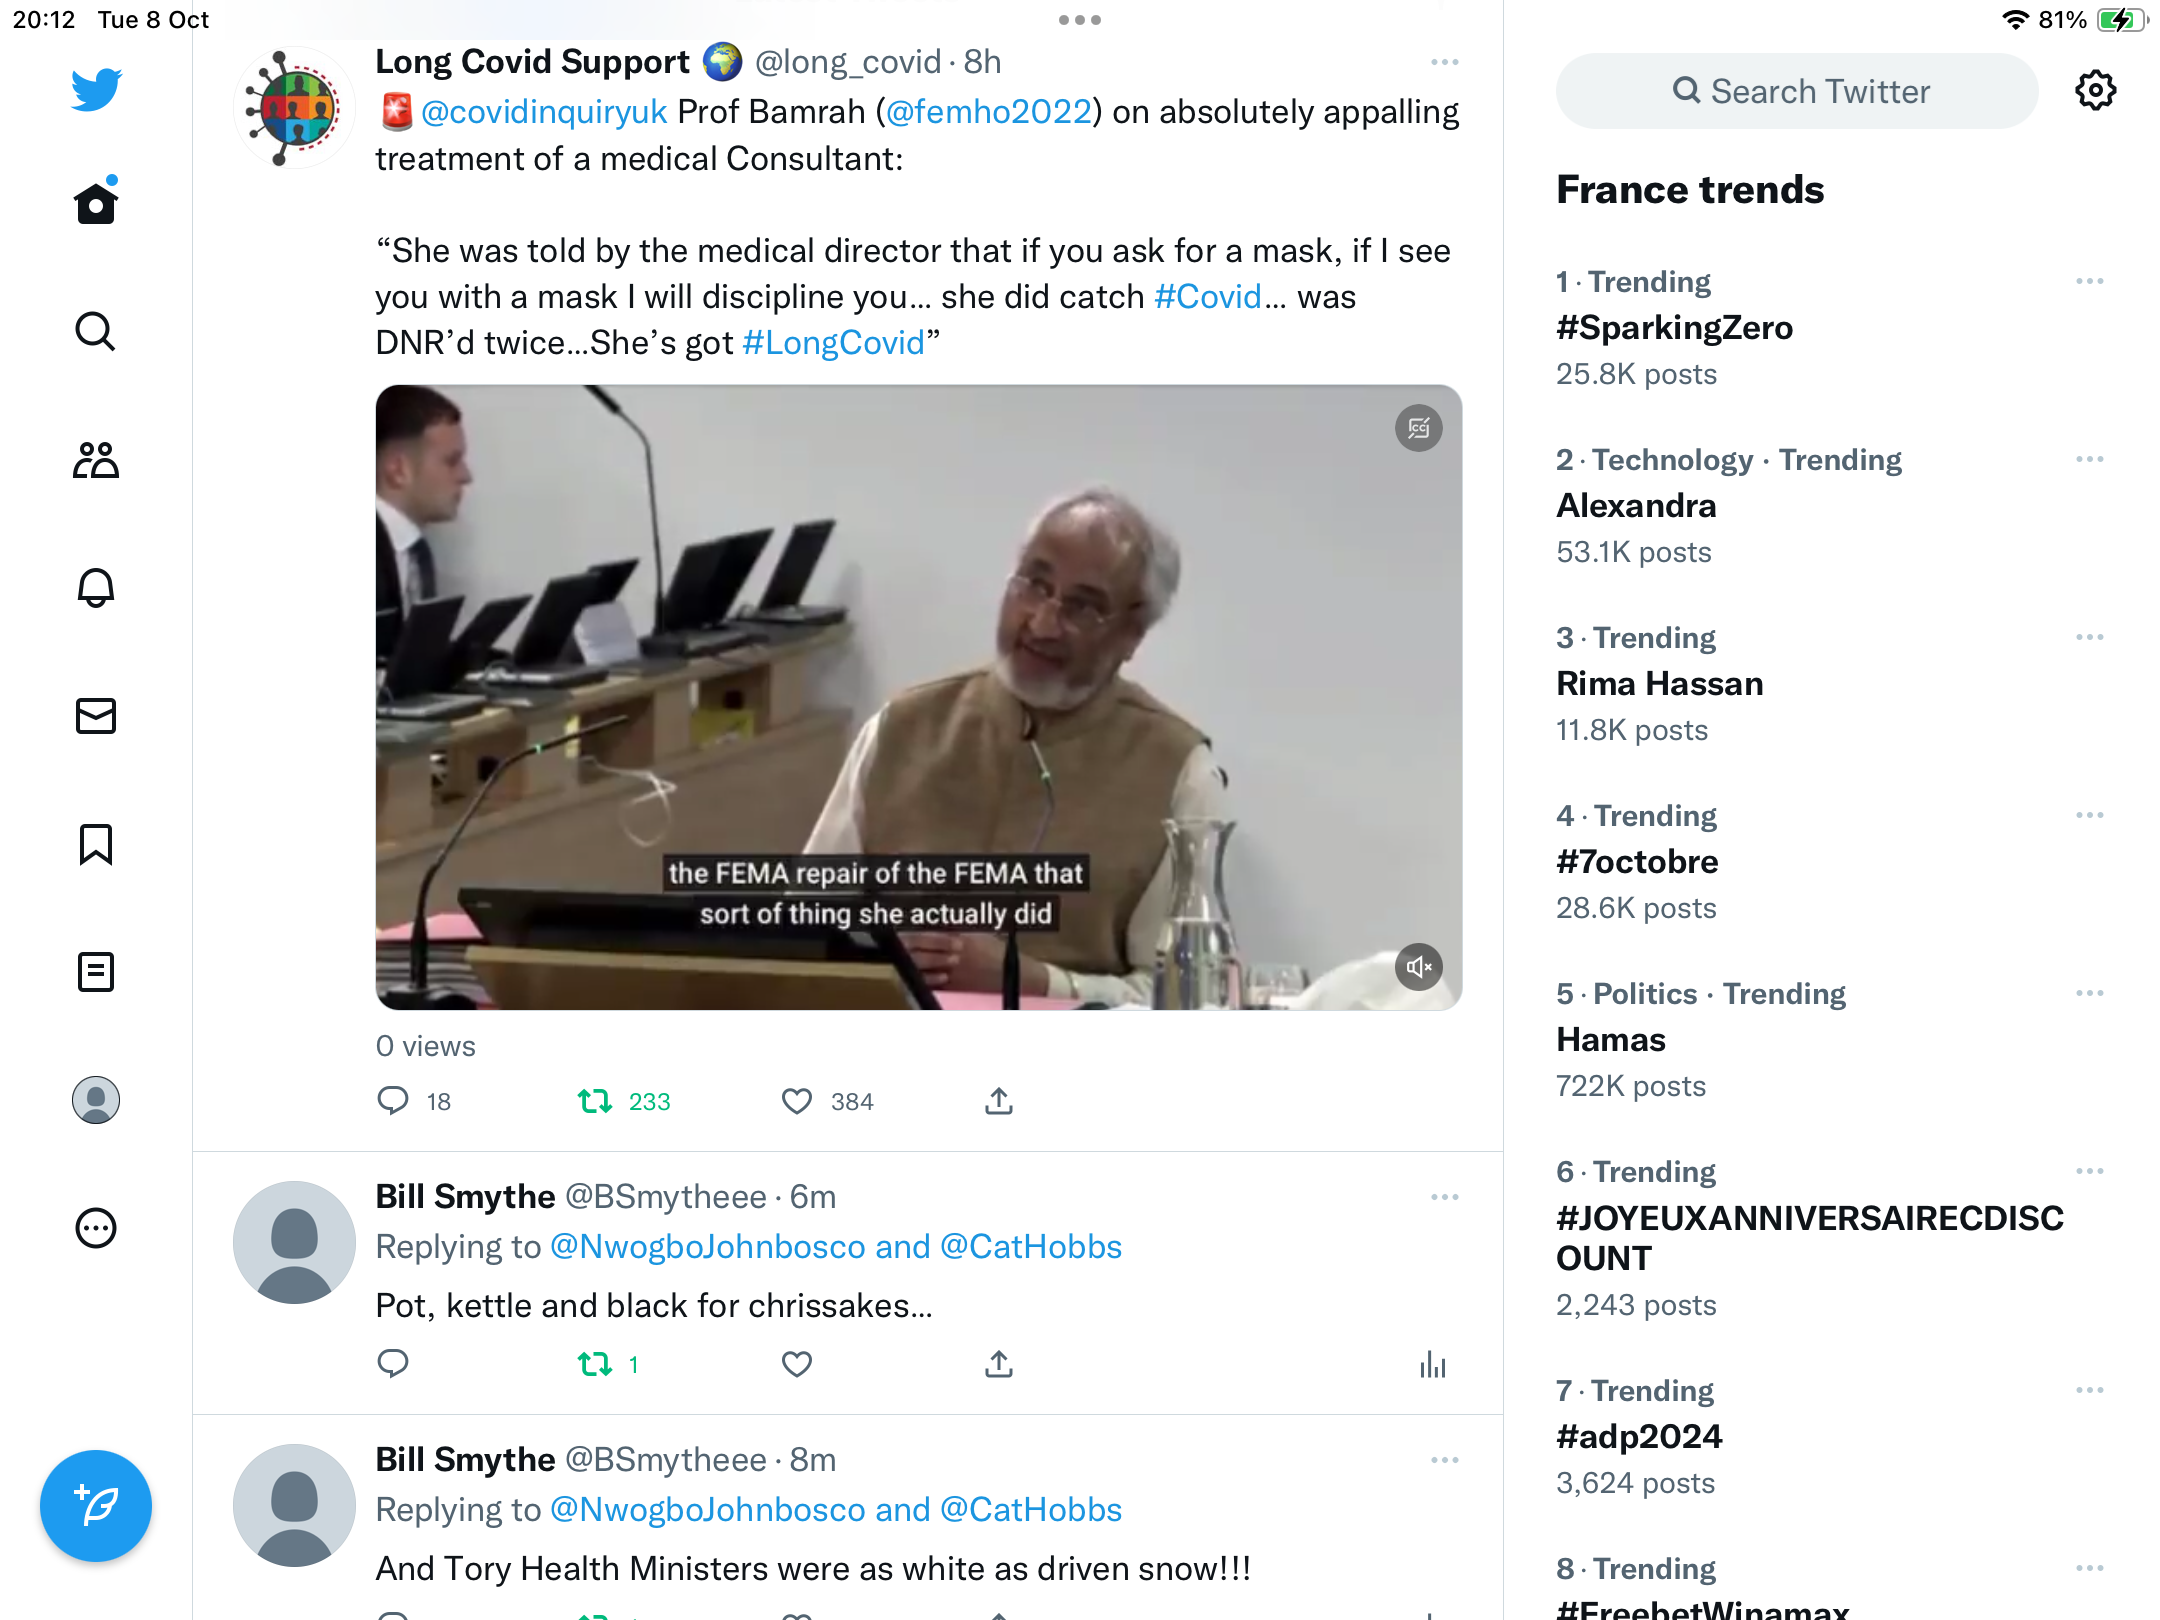The image size is (2160, 1620).
Task: Open Notifications bell icon
Action: click(x=96, y=588)
